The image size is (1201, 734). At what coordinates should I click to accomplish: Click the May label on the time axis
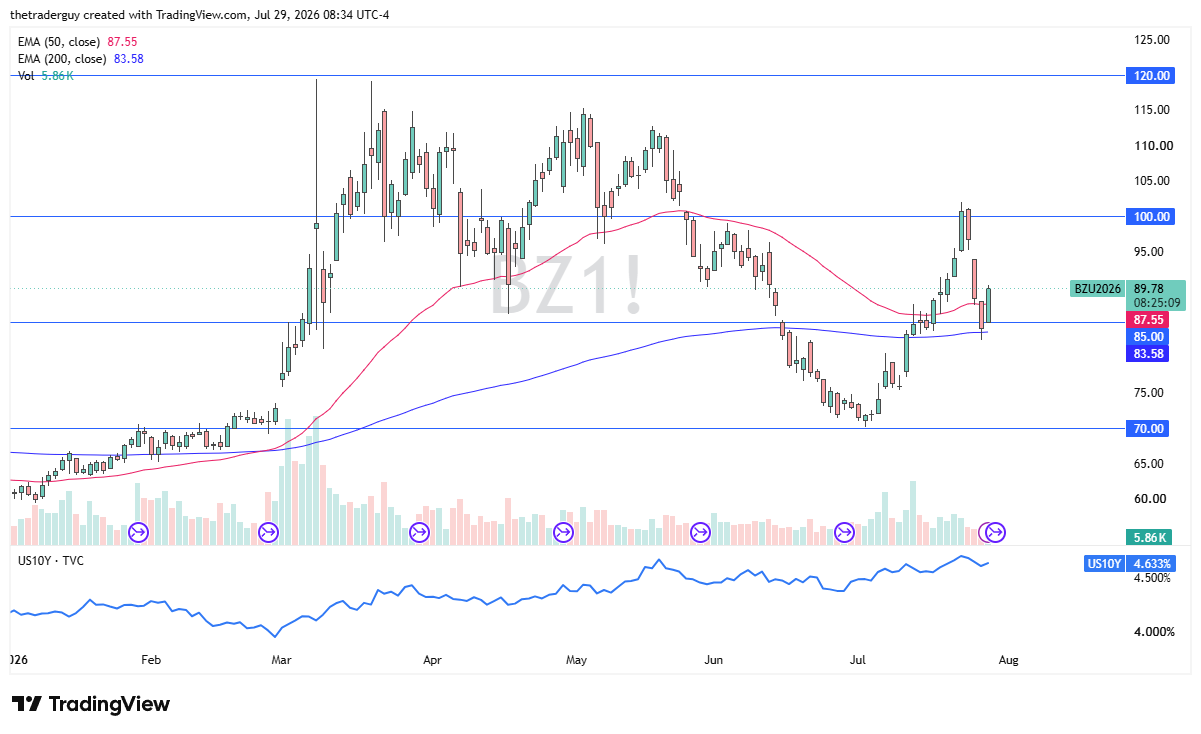[577, 660]
